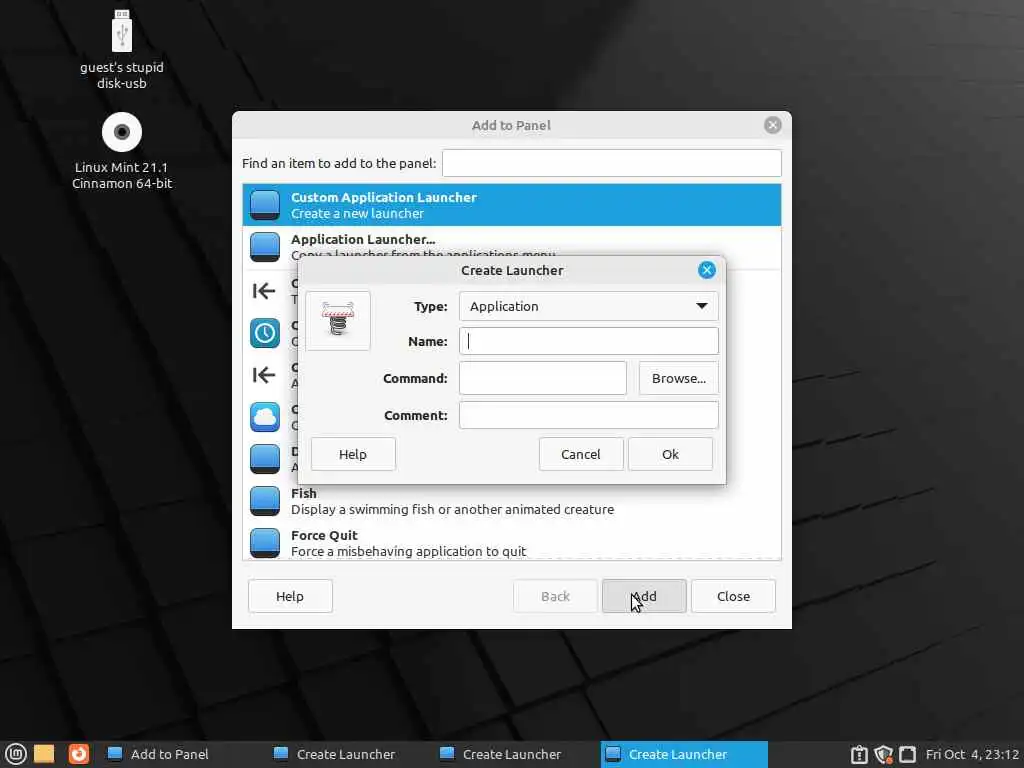Click the launcher icon chooser with spring image

[338, 321]
